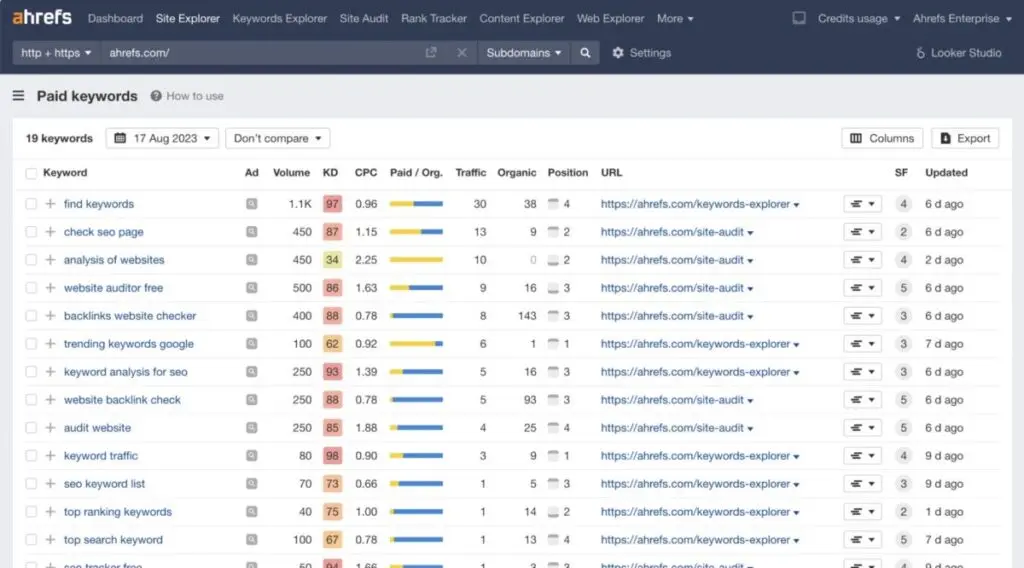
Task: Open the 'Don't compare' dropdown
Action: tap(278, 138)
